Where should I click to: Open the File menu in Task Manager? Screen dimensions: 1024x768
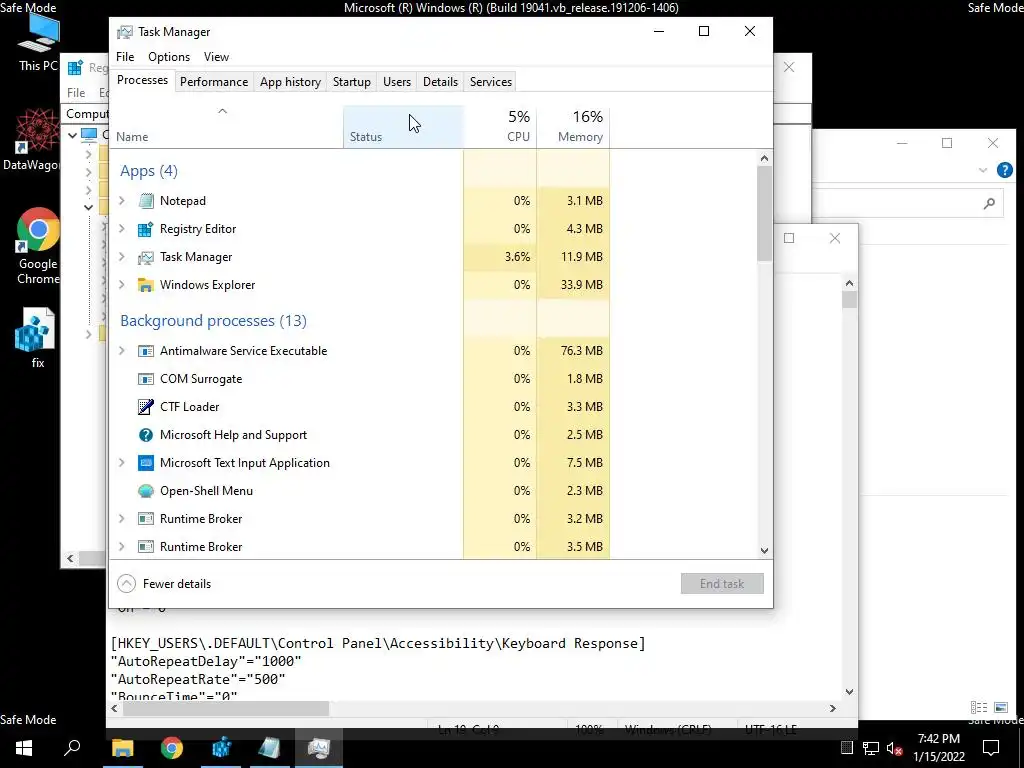click(x=125, y=57)
